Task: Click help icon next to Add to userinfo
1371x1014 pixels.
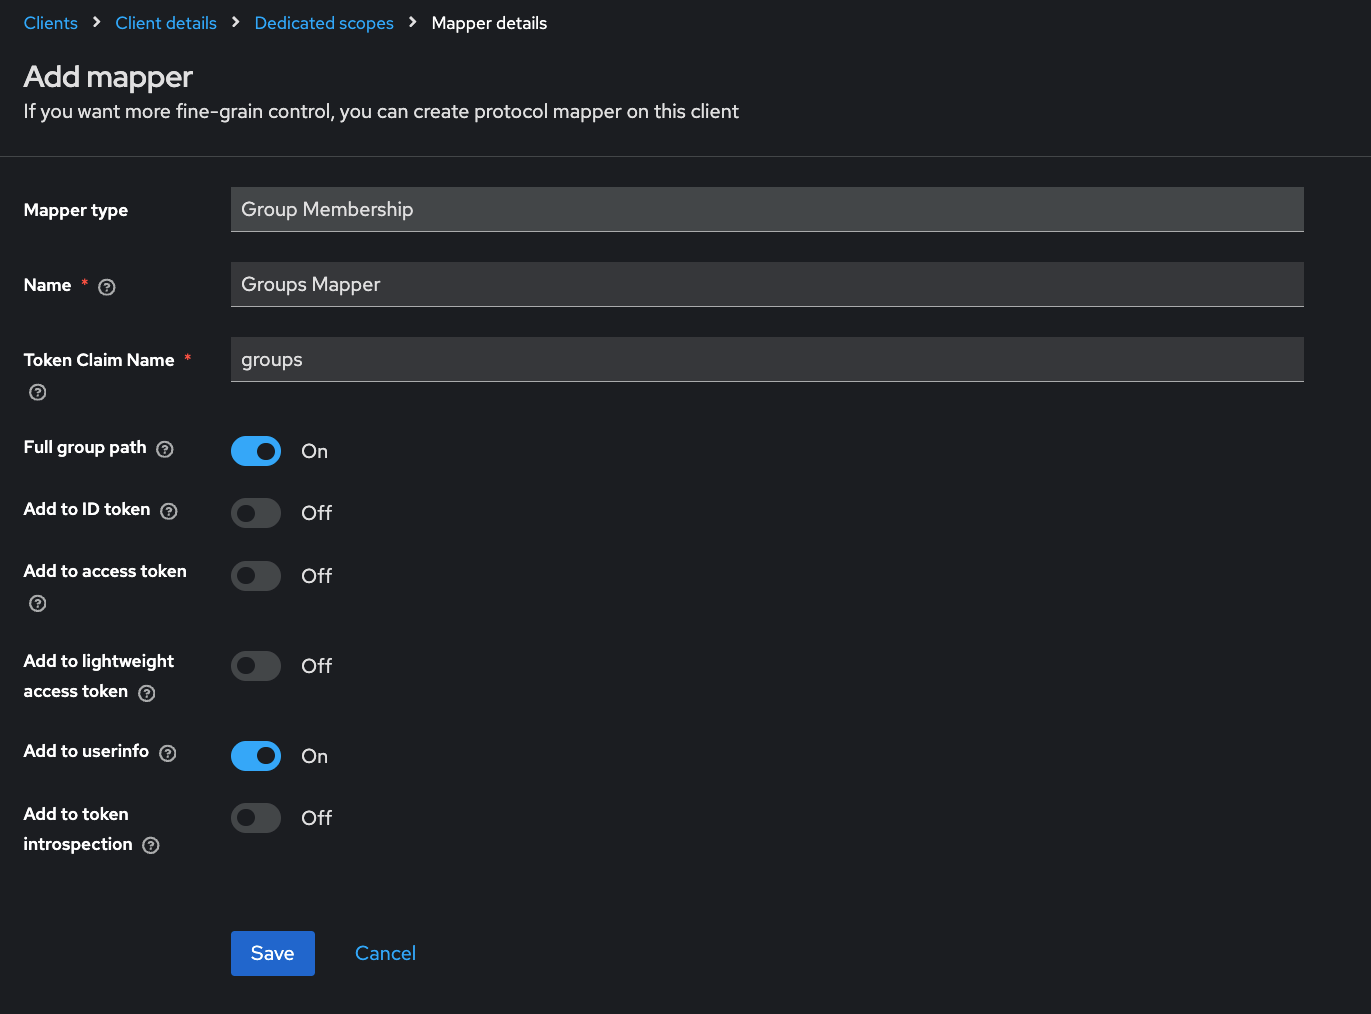Action: pyautogui.click(x=168, y=753)
